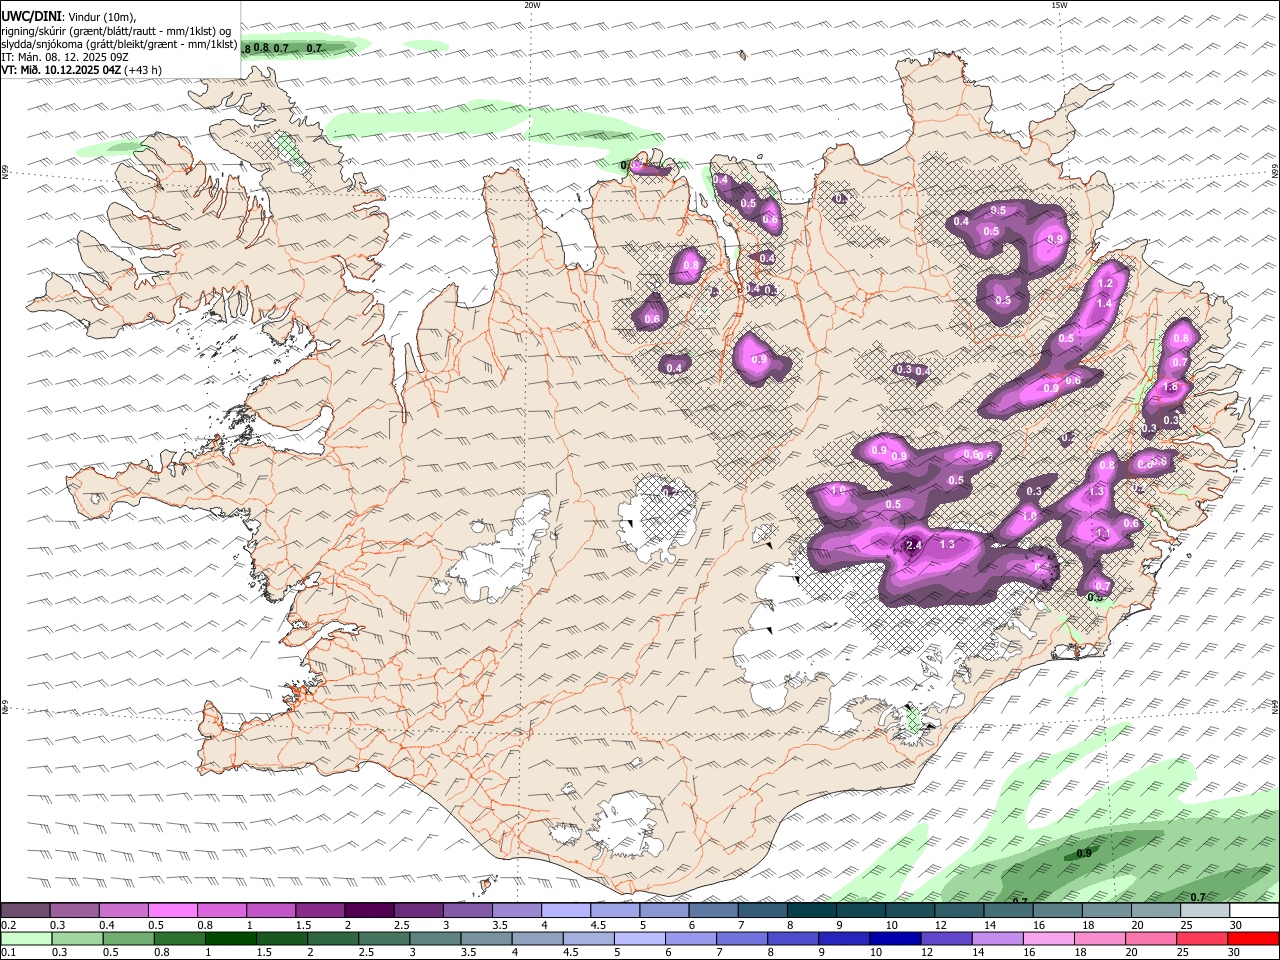1280x960 pixels.
Task: Click the red rain swatch between 25 and 30
Action: (x=1203, y=938)
